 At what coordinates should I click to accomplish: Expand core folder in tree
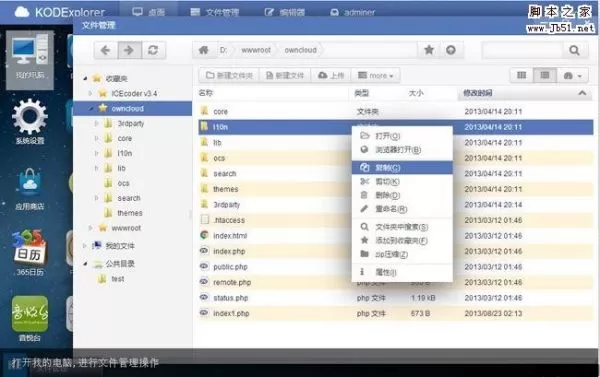pyautogui.click(x=96, y=138)
